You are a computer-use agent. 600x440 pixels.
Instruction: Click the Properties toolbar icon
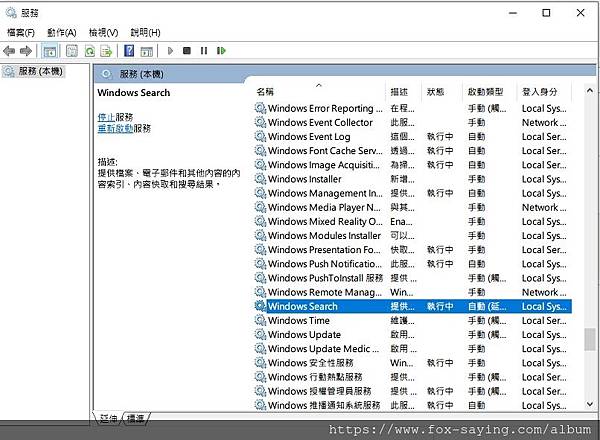[x=72, y=51]
